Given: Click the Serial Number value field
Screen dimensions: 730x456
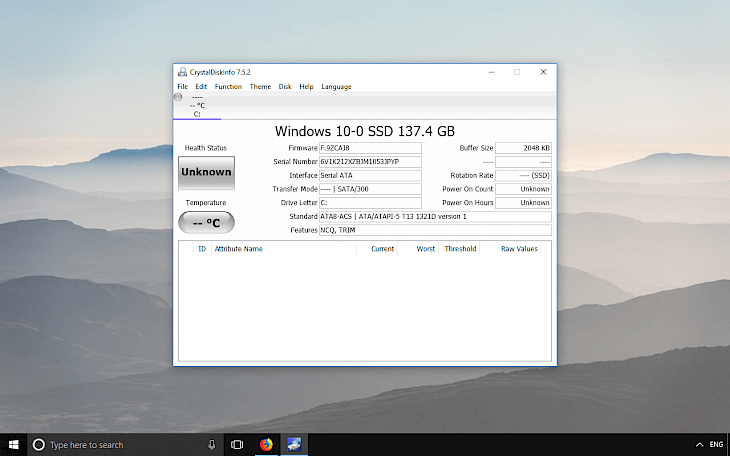Looking at the screenshot, I should coord(370,162).
